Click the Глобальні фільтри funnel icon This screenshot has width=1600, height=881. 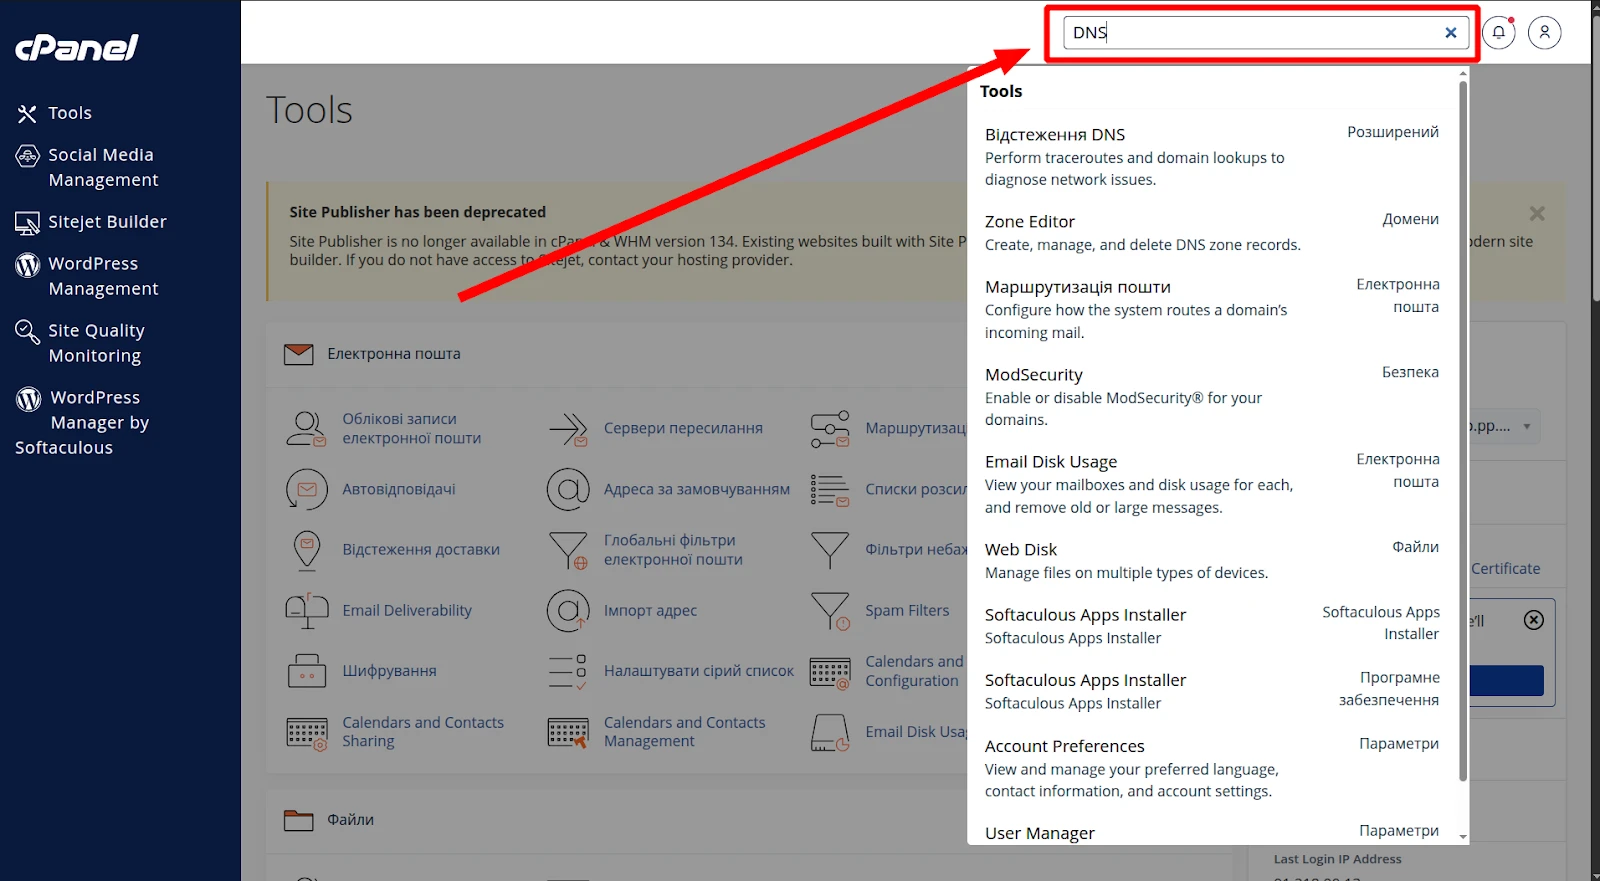pyautogui.click(x=568, y=550)
